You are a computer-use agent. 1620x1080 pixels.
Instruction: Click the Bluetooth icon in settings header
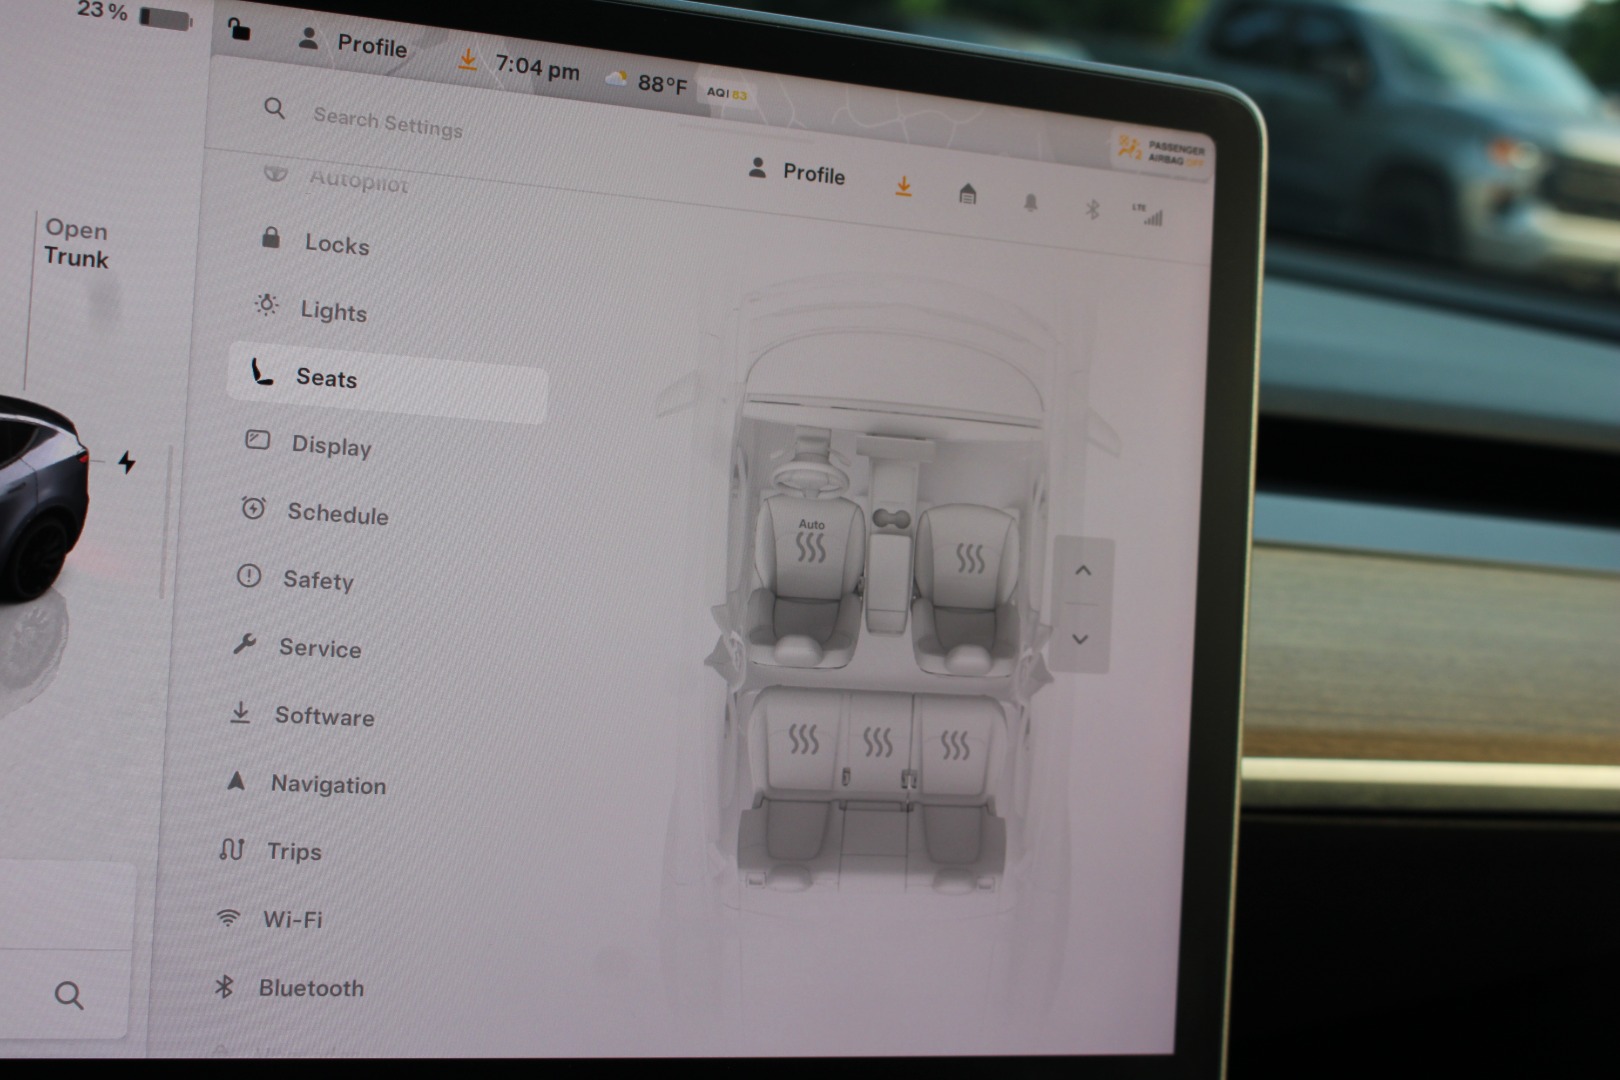(x=1092, y=209)
